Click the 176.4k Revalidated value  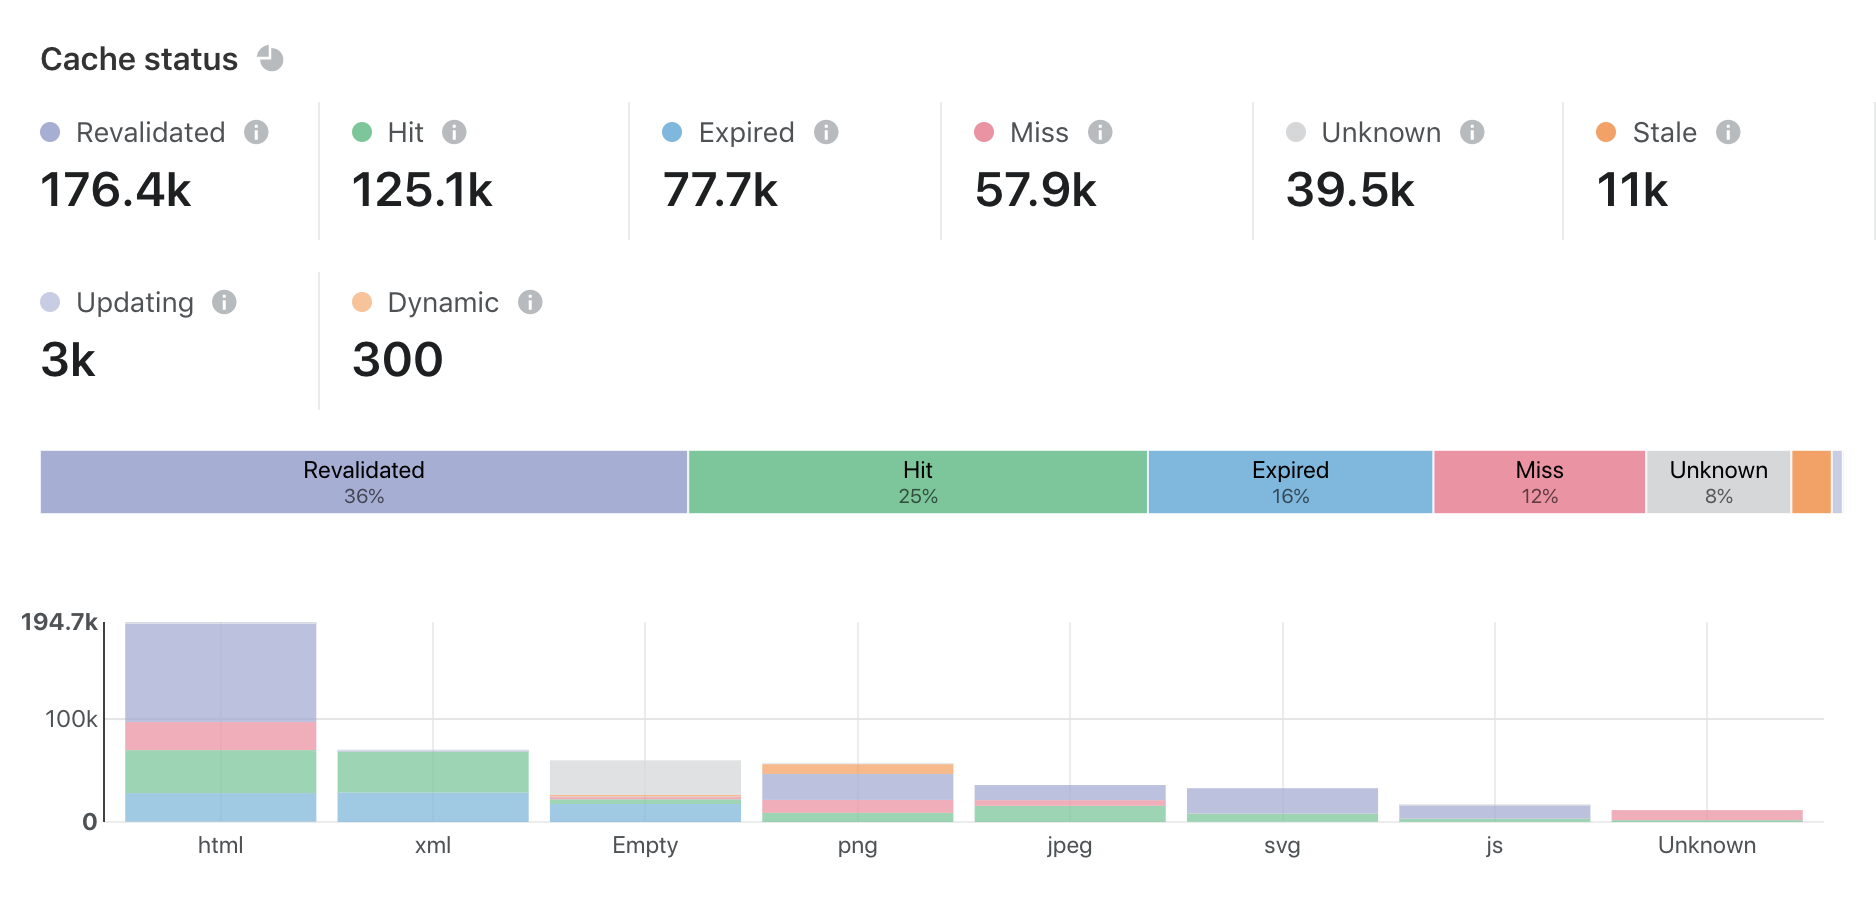[x=116, y=190]
